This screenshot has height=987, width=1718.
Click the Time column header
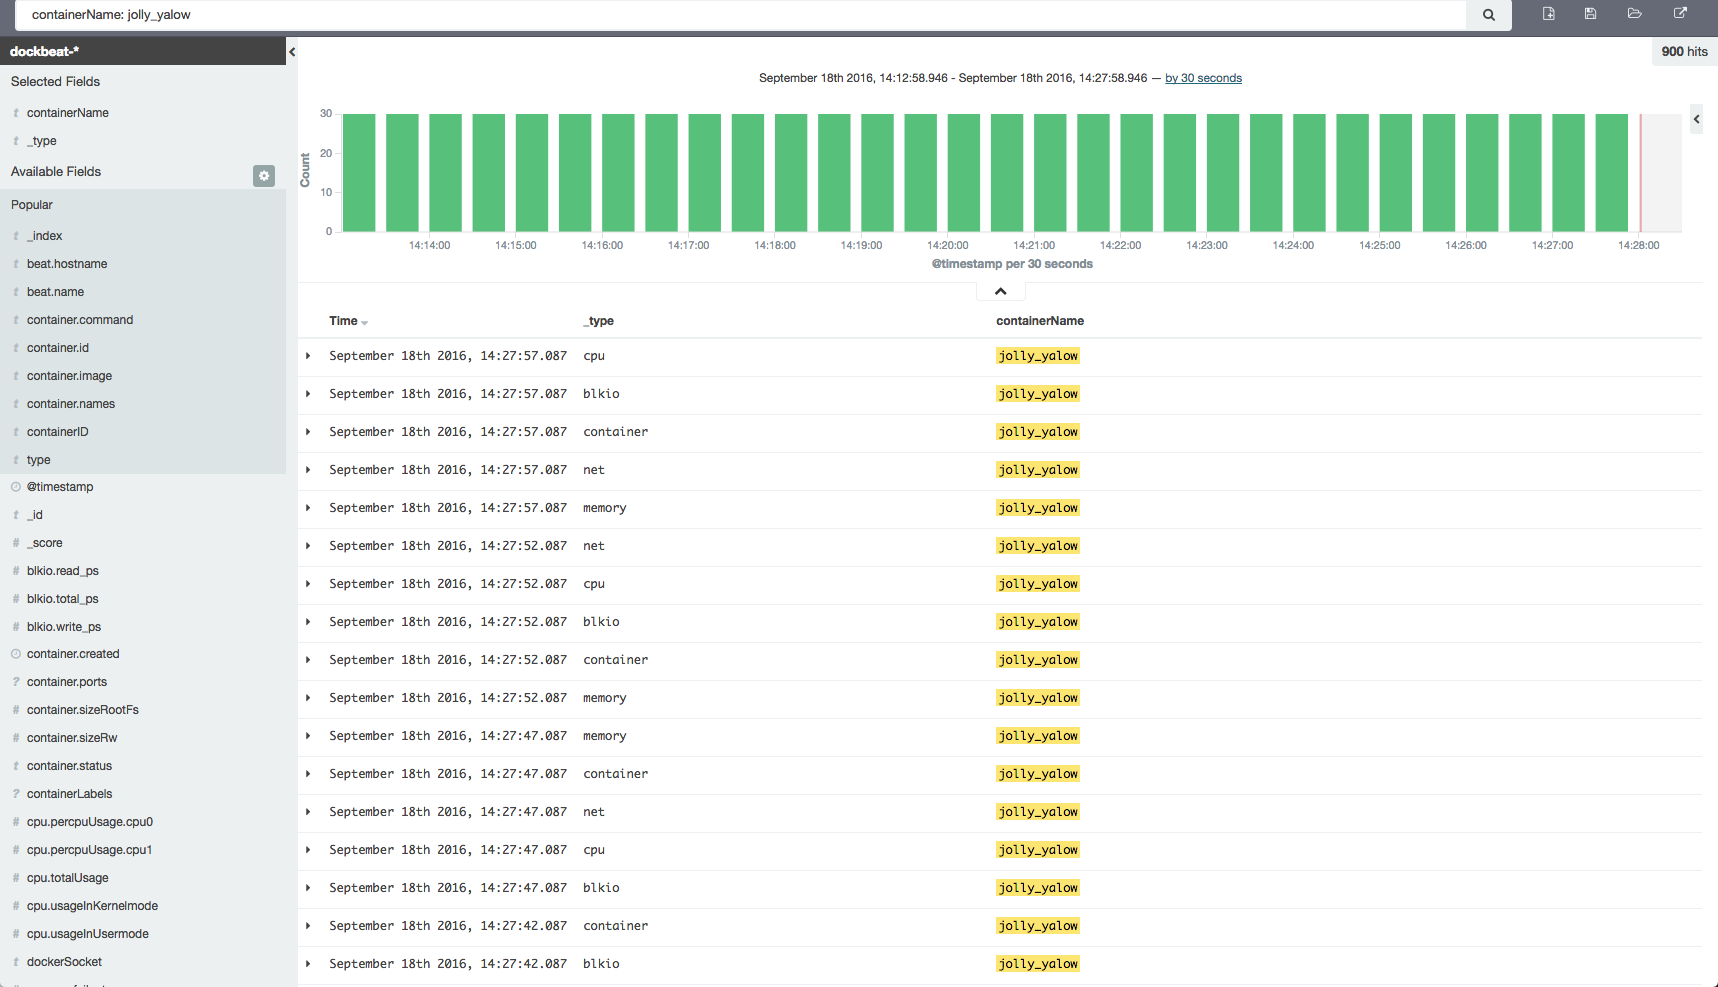[343, 321]
